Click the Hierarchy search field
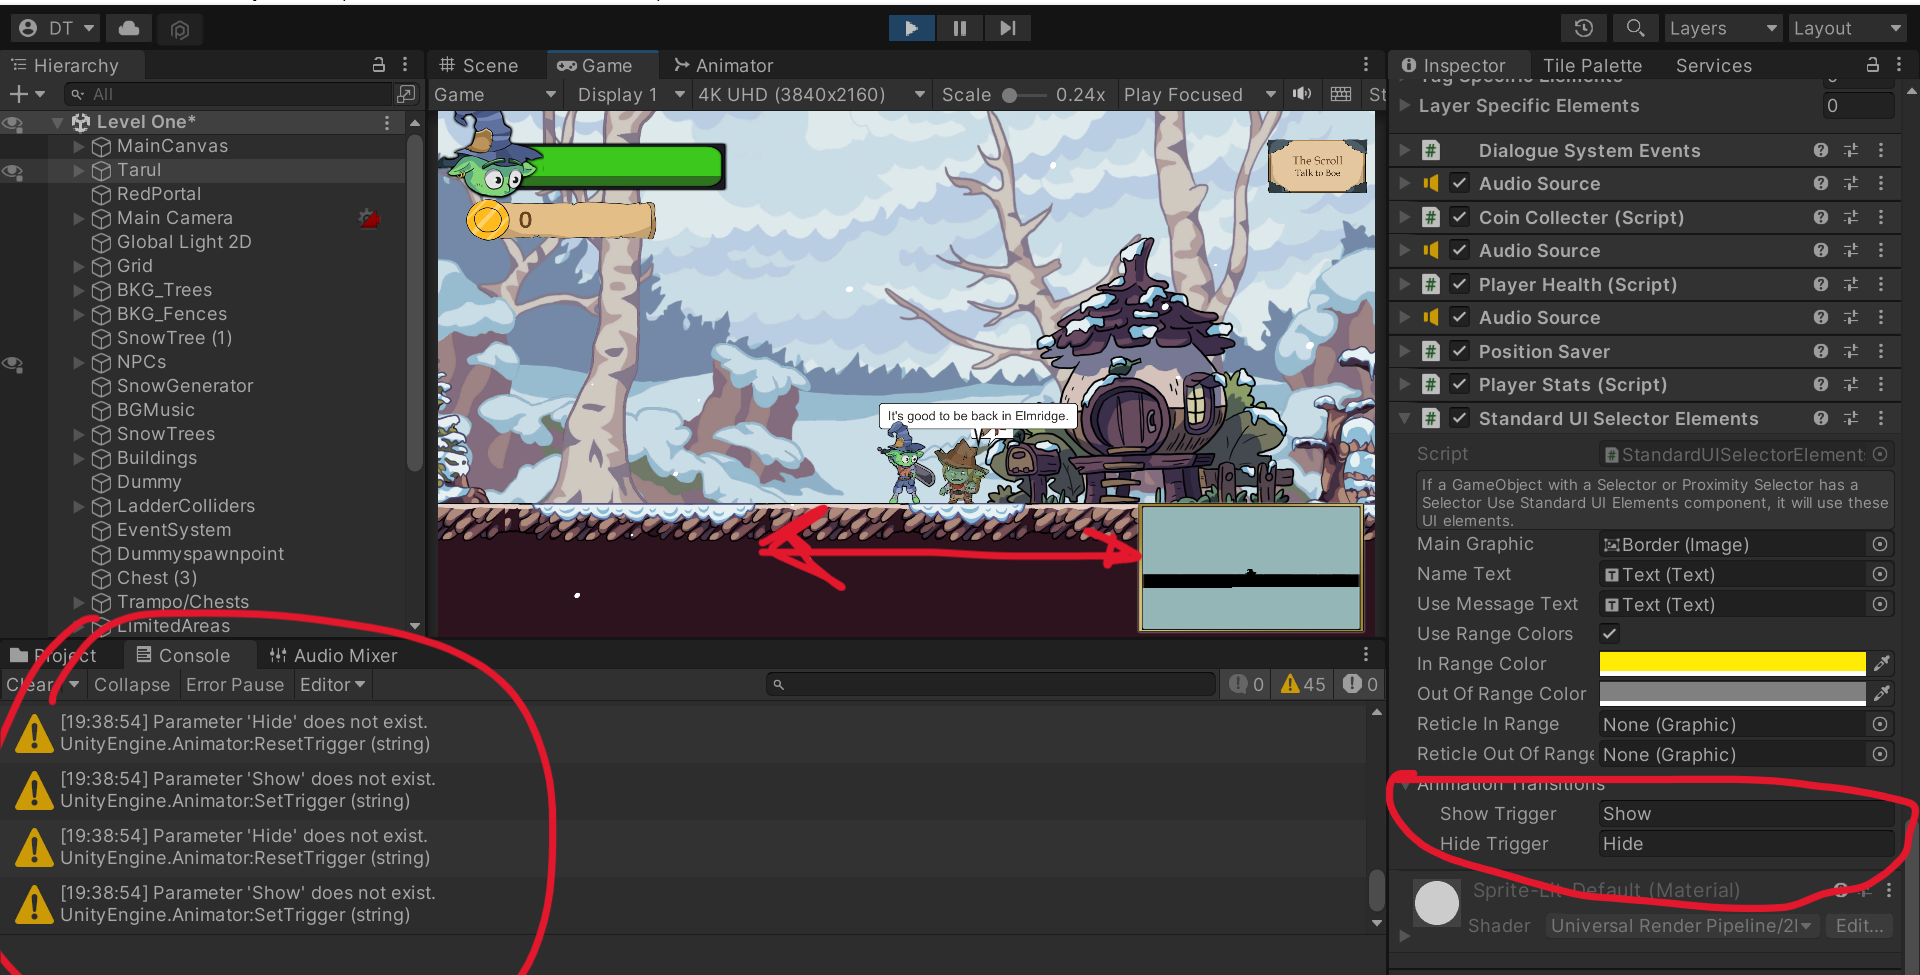1920x975 pixels. click(x=230, y=94)
